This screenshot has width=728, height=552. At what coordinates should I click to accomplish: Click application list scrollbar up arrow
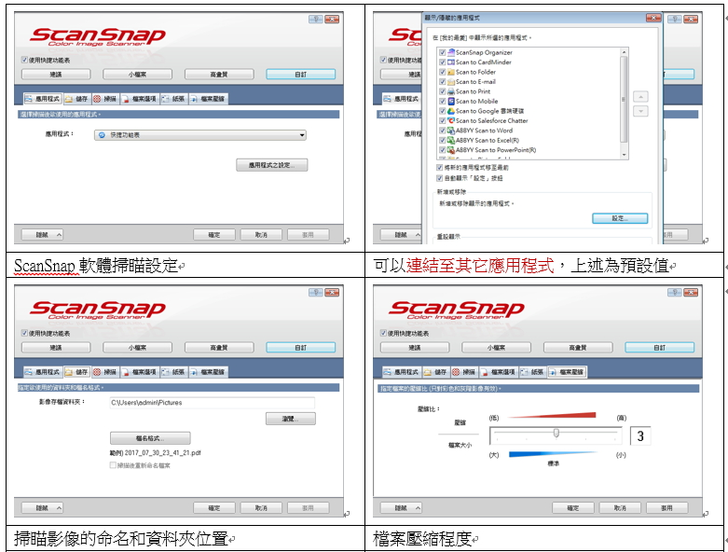click(x=624, y=51)
